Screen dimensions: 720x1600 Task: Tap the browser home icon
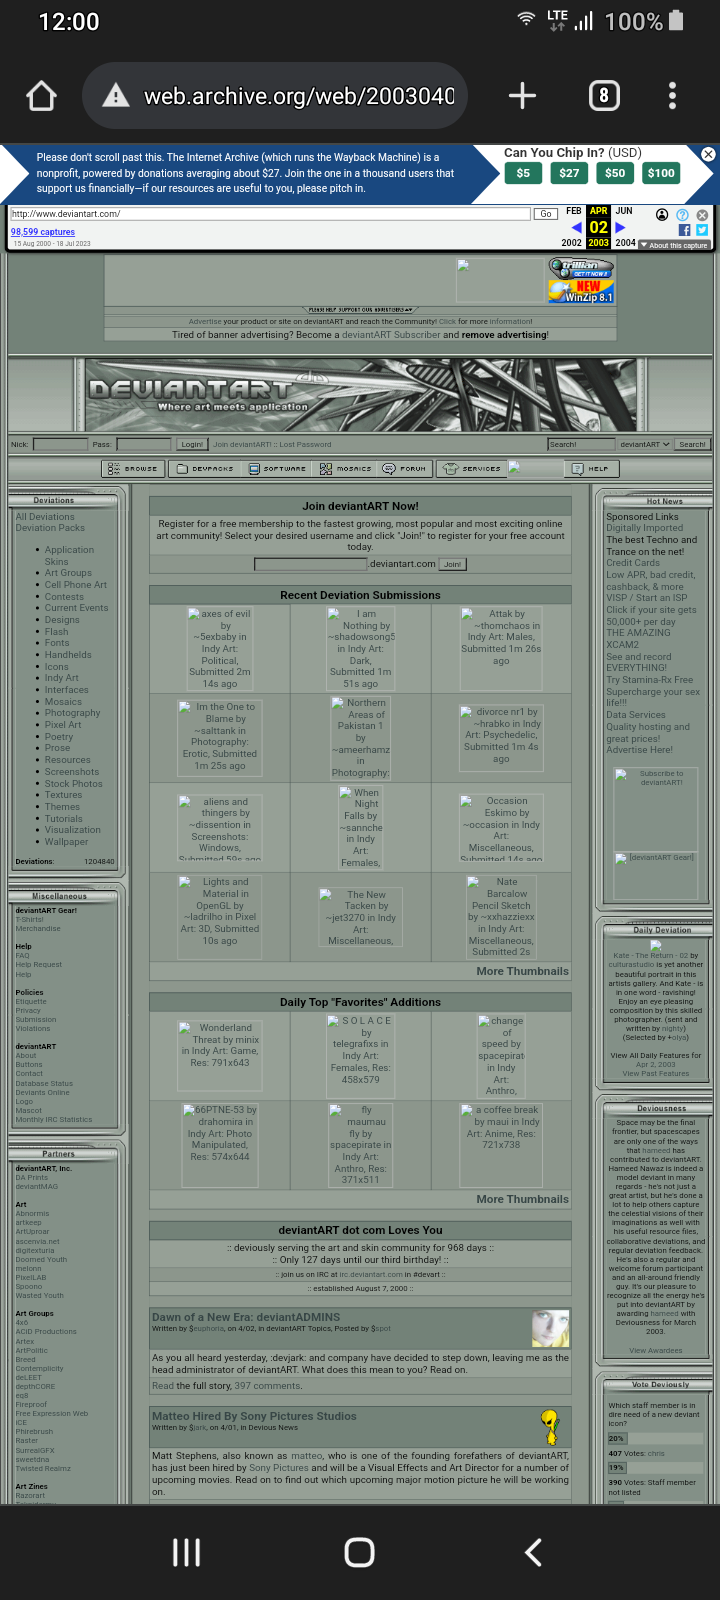tap(41, 96)
